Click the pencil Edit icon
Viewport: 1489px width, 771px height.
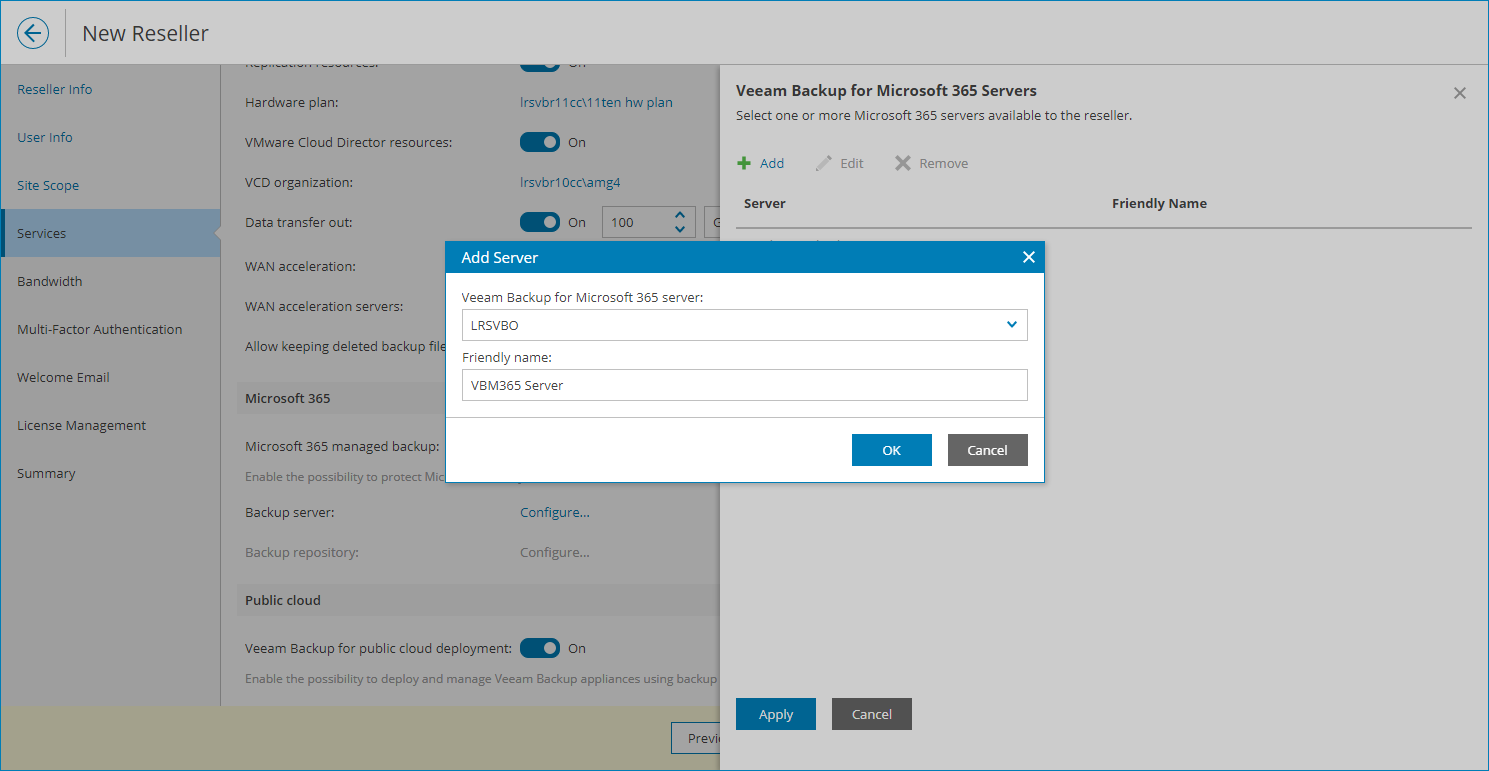(824, 163)
